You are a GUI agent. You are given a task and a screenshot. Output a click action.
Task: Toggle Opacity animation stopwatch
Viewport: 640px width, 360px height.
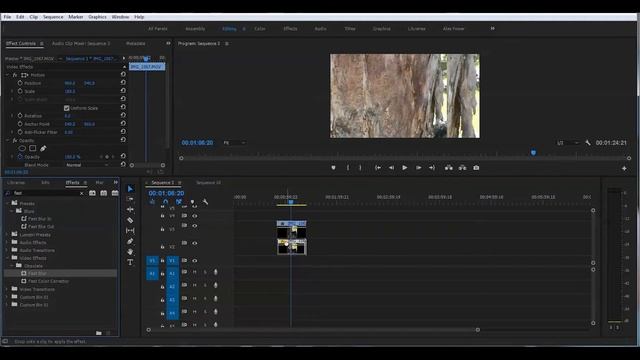click(x=20, y=157)
